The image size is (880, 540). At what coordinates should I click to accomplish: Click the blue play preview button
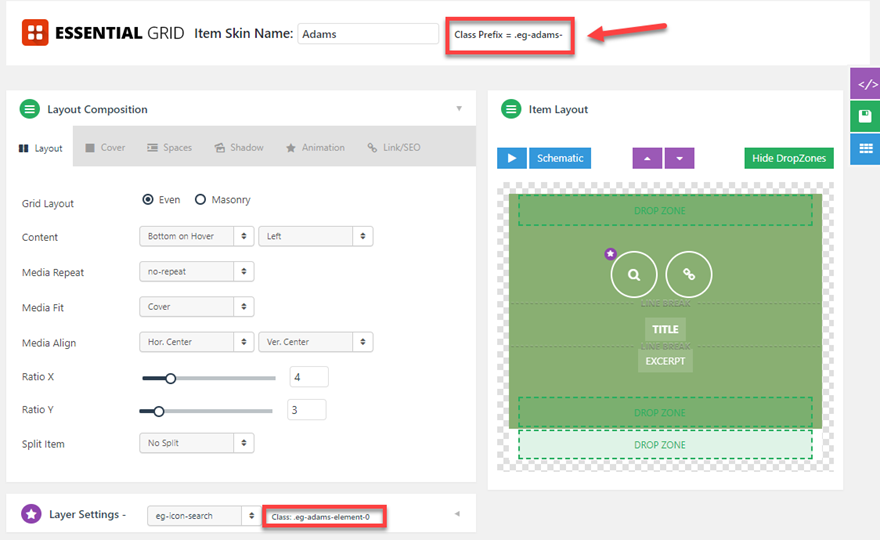512,158
